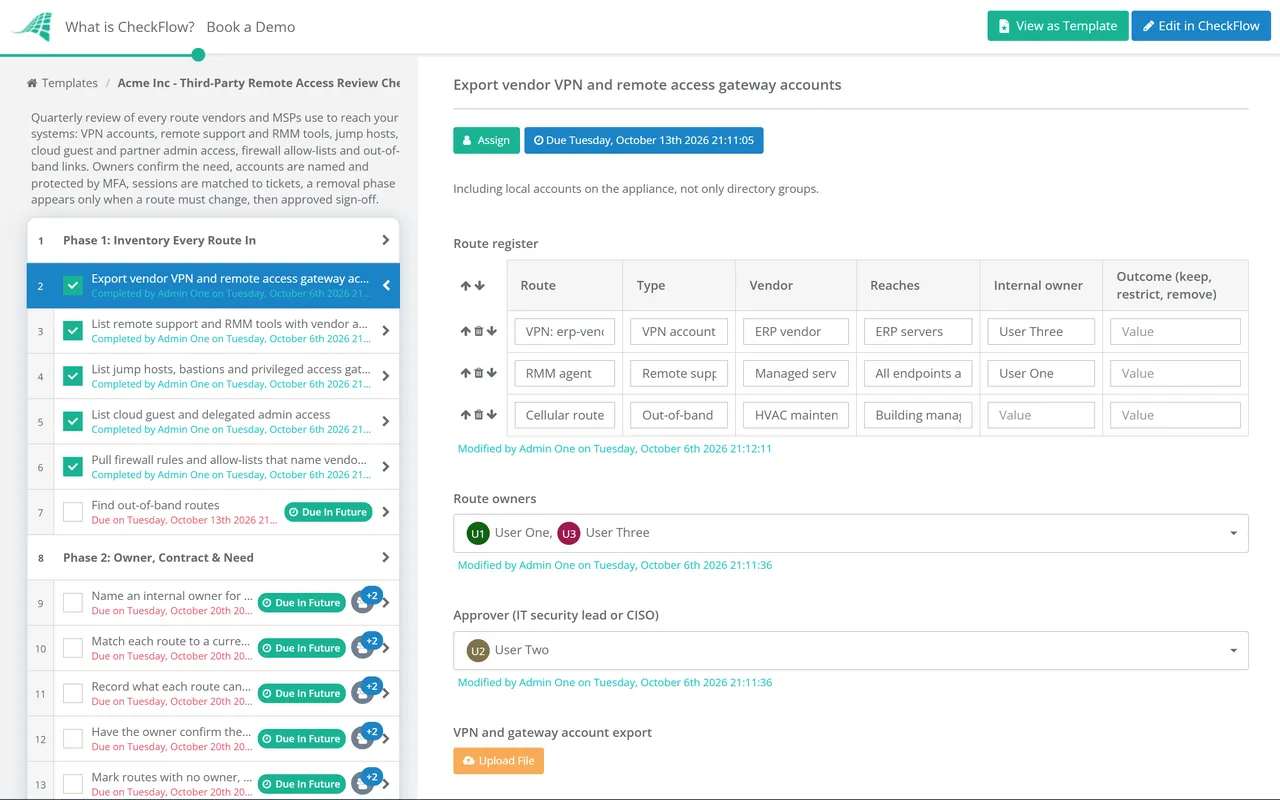Click the Due Tuesday October 13th button
This screenshot has width=1280, height=800.
[x=644, y=140]
